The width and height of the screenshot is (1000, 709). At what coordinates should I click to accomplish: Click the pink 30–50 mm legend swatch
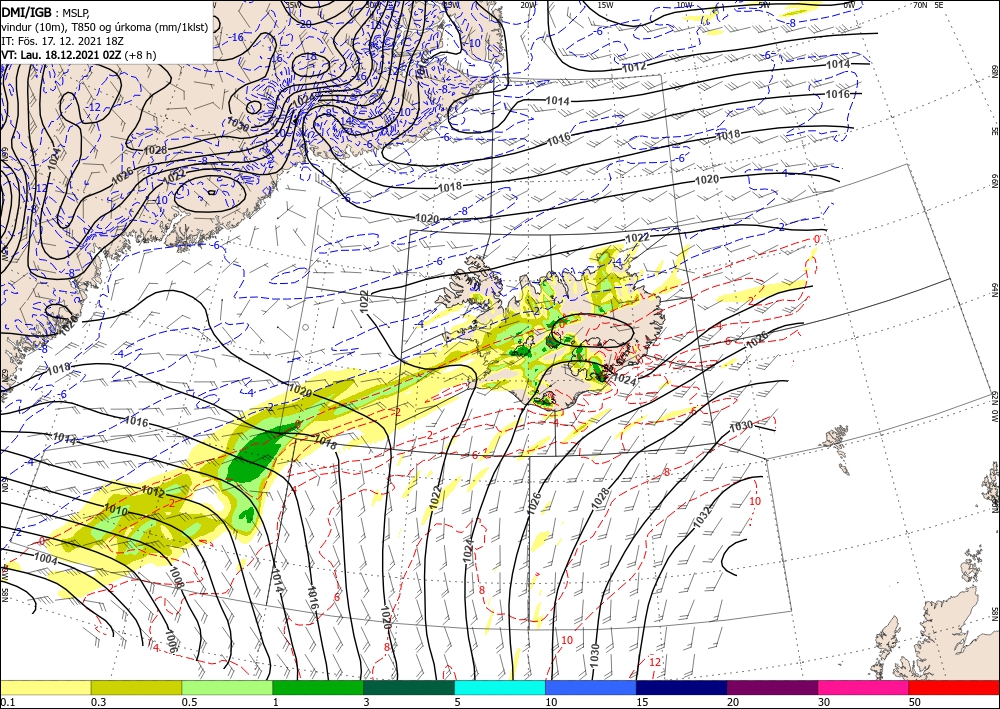tap(864, 687)
